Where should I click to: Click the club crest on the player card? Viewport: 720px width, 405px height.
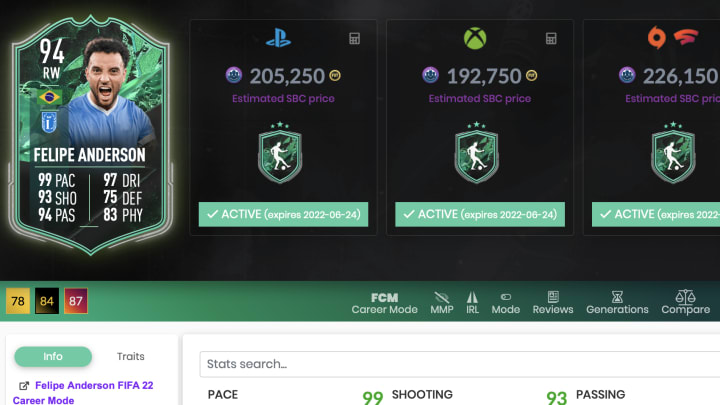pyautogui.click(x=49, y=122)
